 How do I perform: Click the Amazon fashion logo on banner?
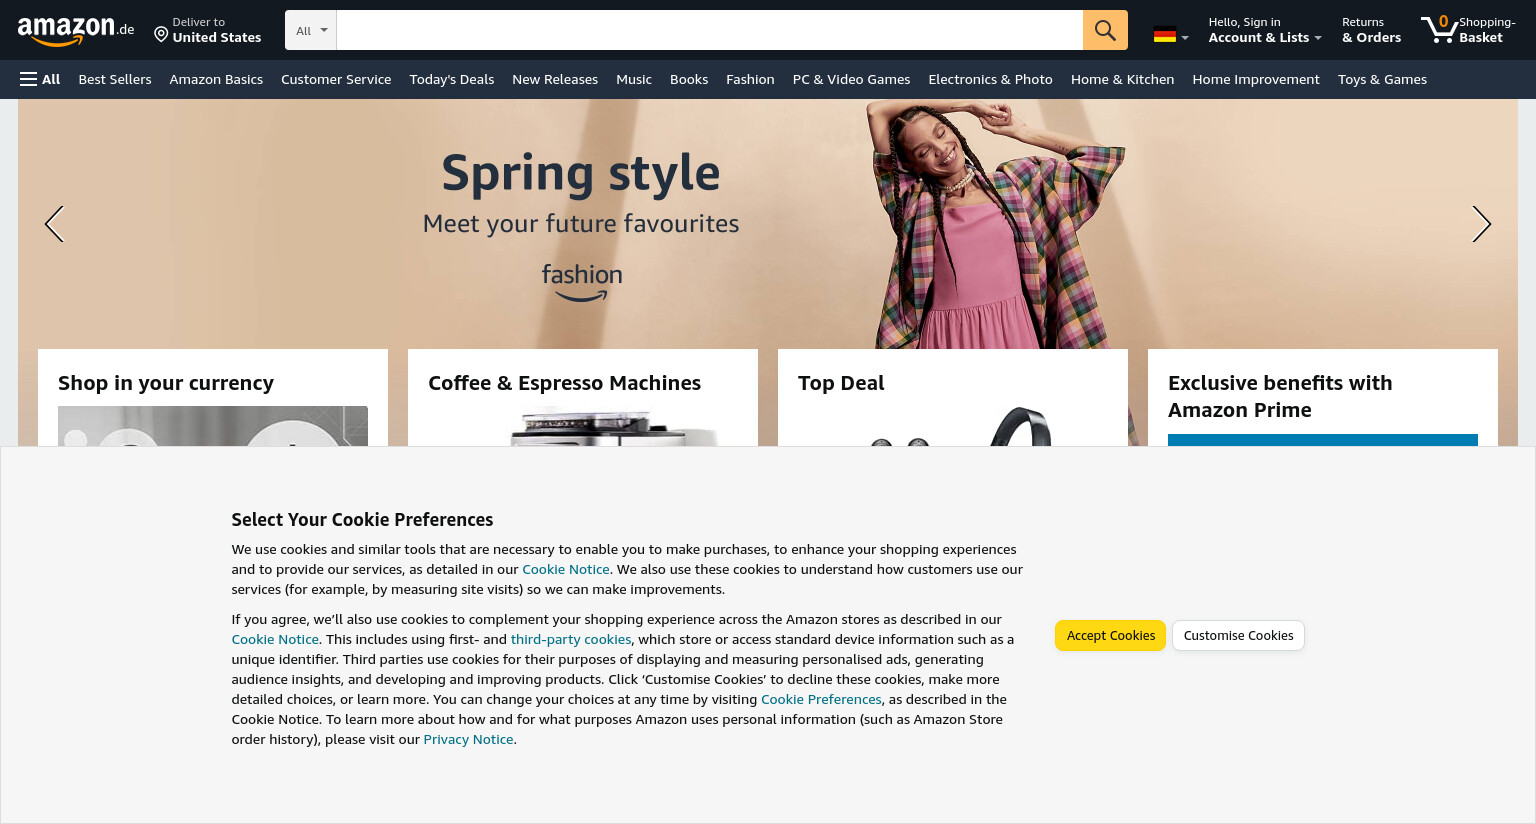coord(582,282)
